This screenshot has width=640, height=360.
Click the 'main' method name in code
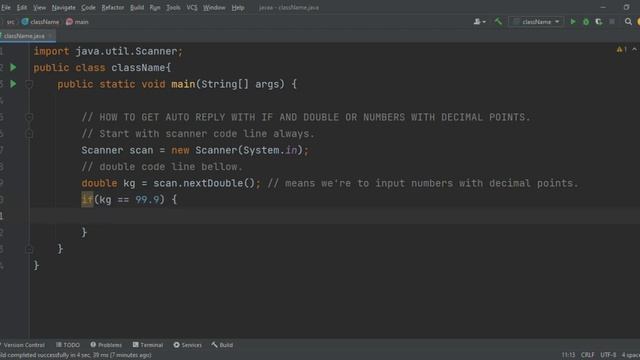coord(183,84)
